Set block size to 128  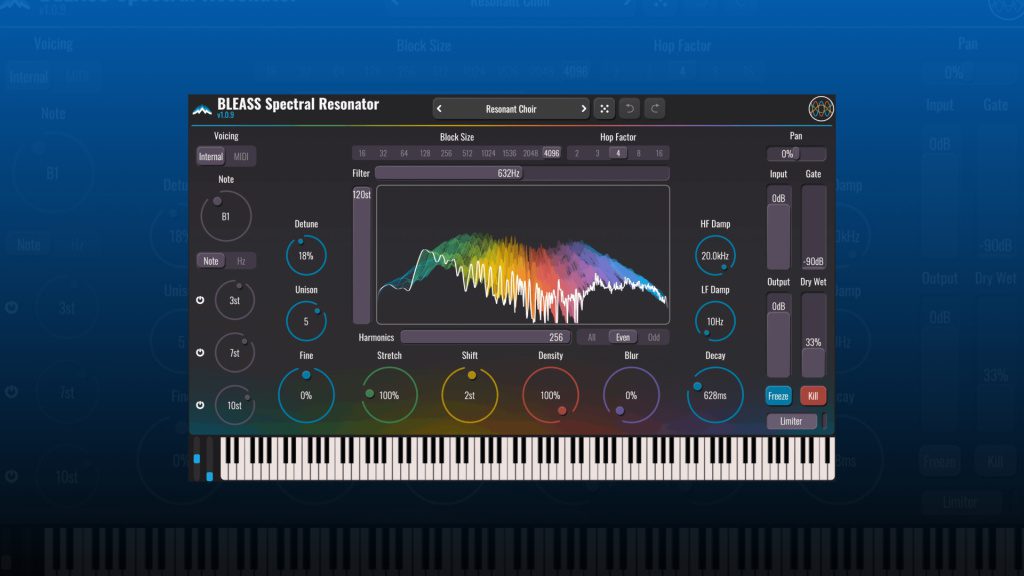click(425, 153)
